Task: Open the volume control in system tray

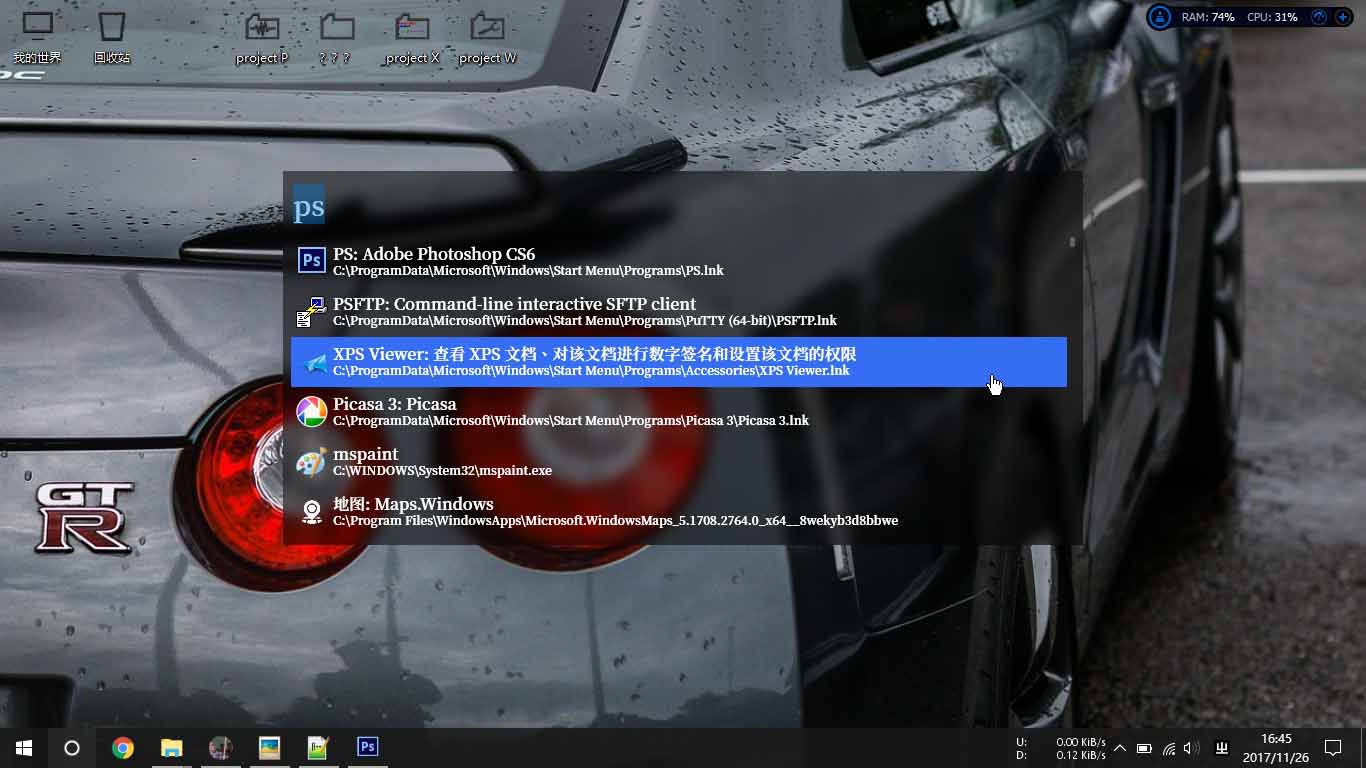Action: [1191, 748]
